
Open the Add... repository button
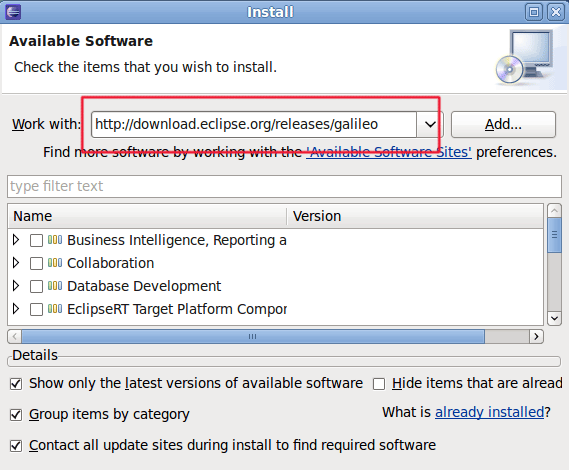(x=503, y=124)
